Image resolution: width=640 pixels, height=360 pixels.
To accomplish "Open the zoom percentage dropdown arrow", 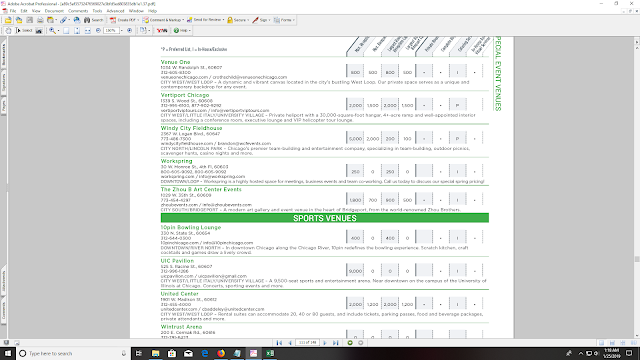I will [x=121, y=31].
